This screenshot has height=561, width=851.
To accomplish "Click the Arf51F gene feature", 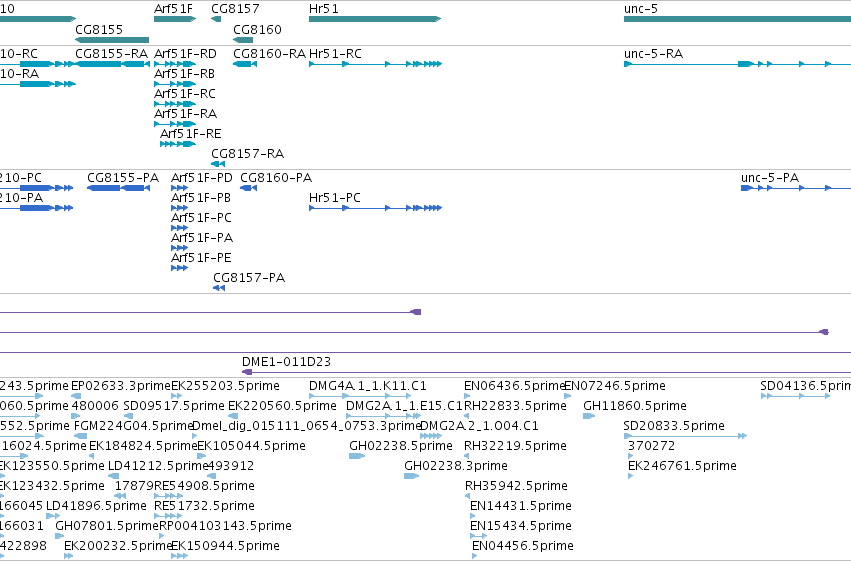I will click(175, 19).
